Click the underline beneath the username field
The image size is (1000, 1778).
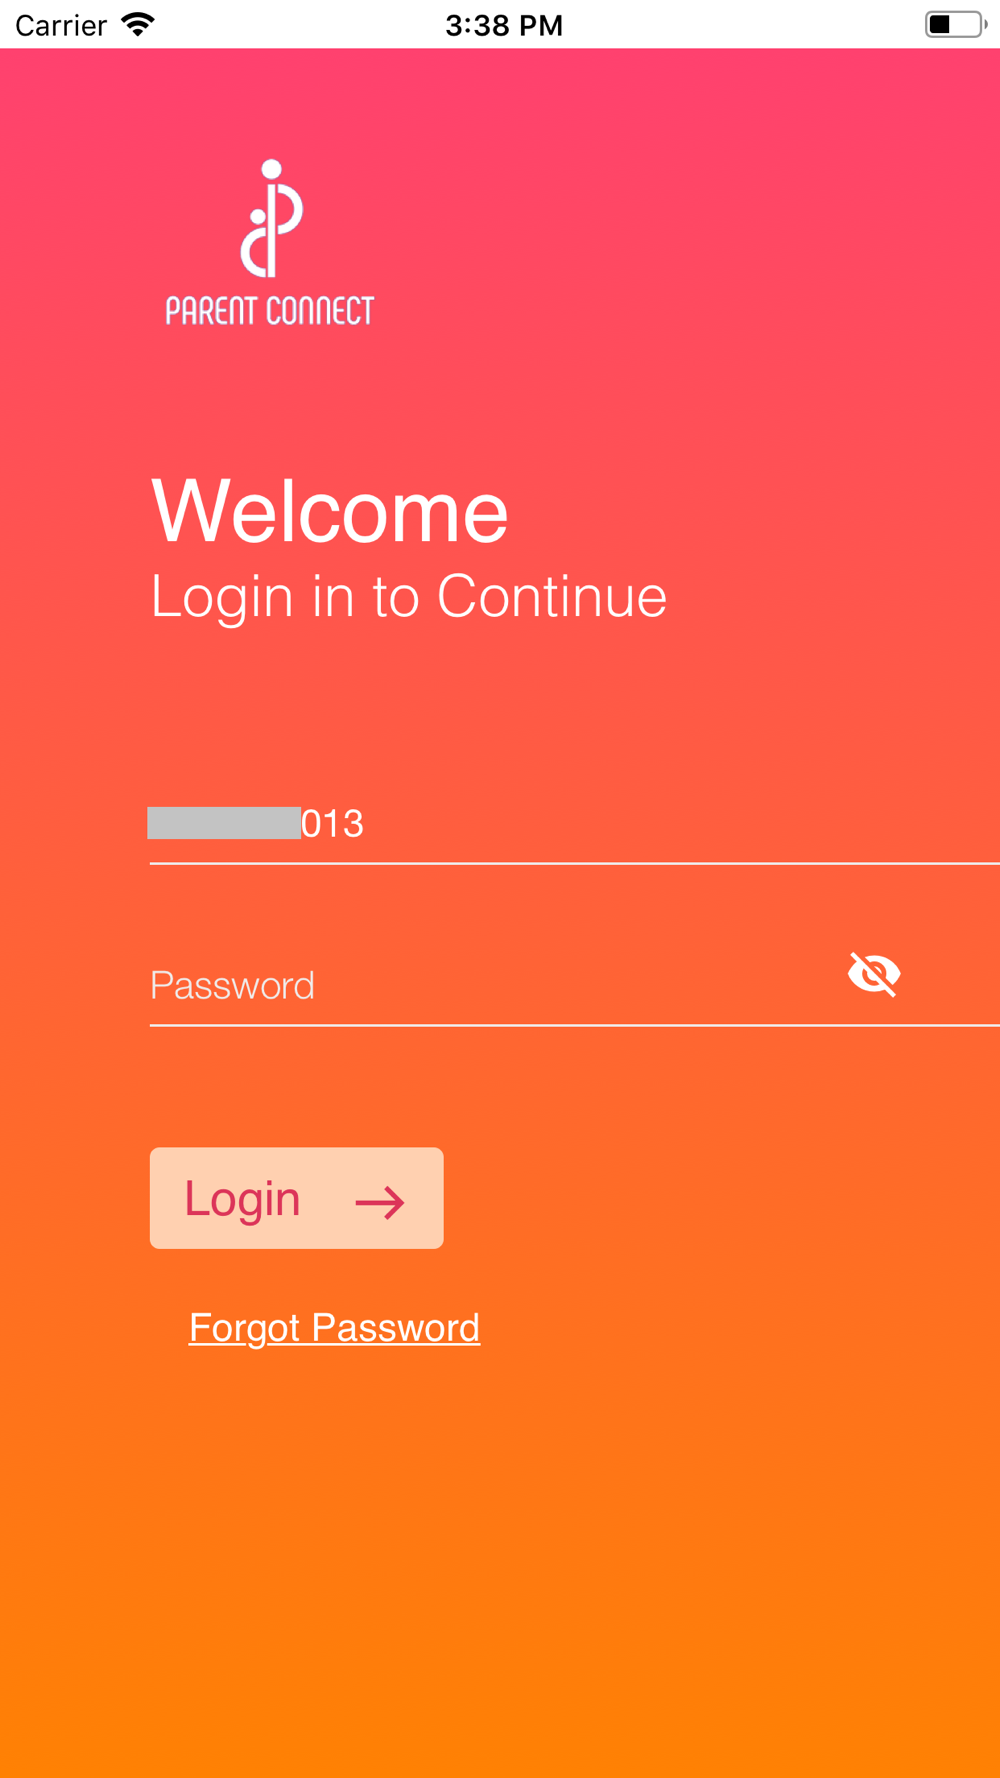pyautogui.click(x=574, y=862)
